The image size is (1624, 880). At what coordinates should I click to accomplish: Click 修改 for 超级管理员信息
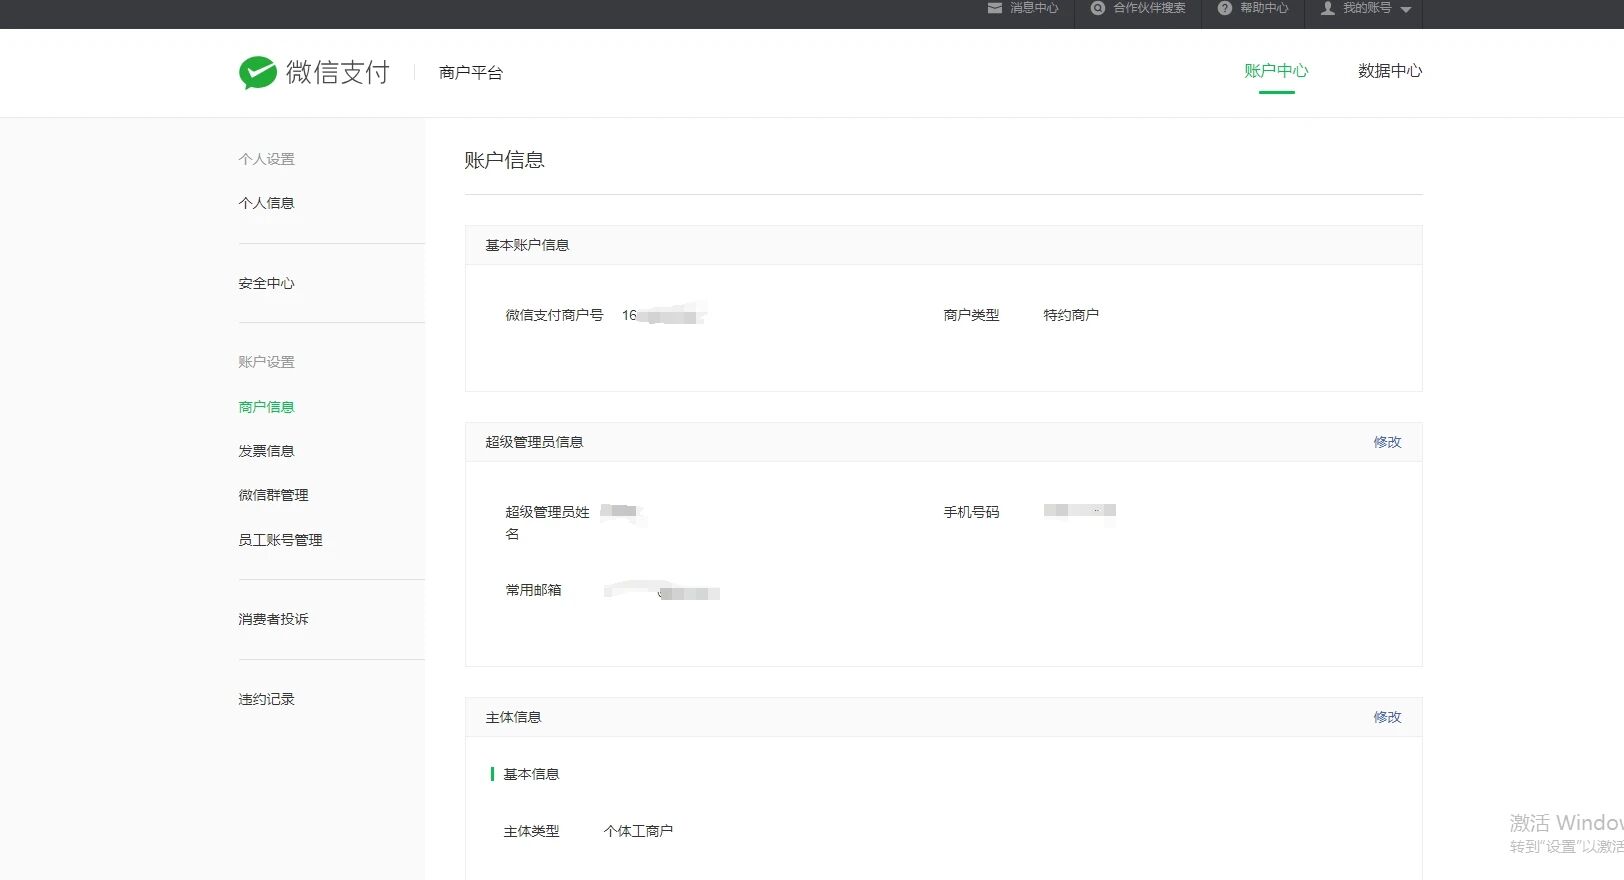click(x=1387, y=442)
